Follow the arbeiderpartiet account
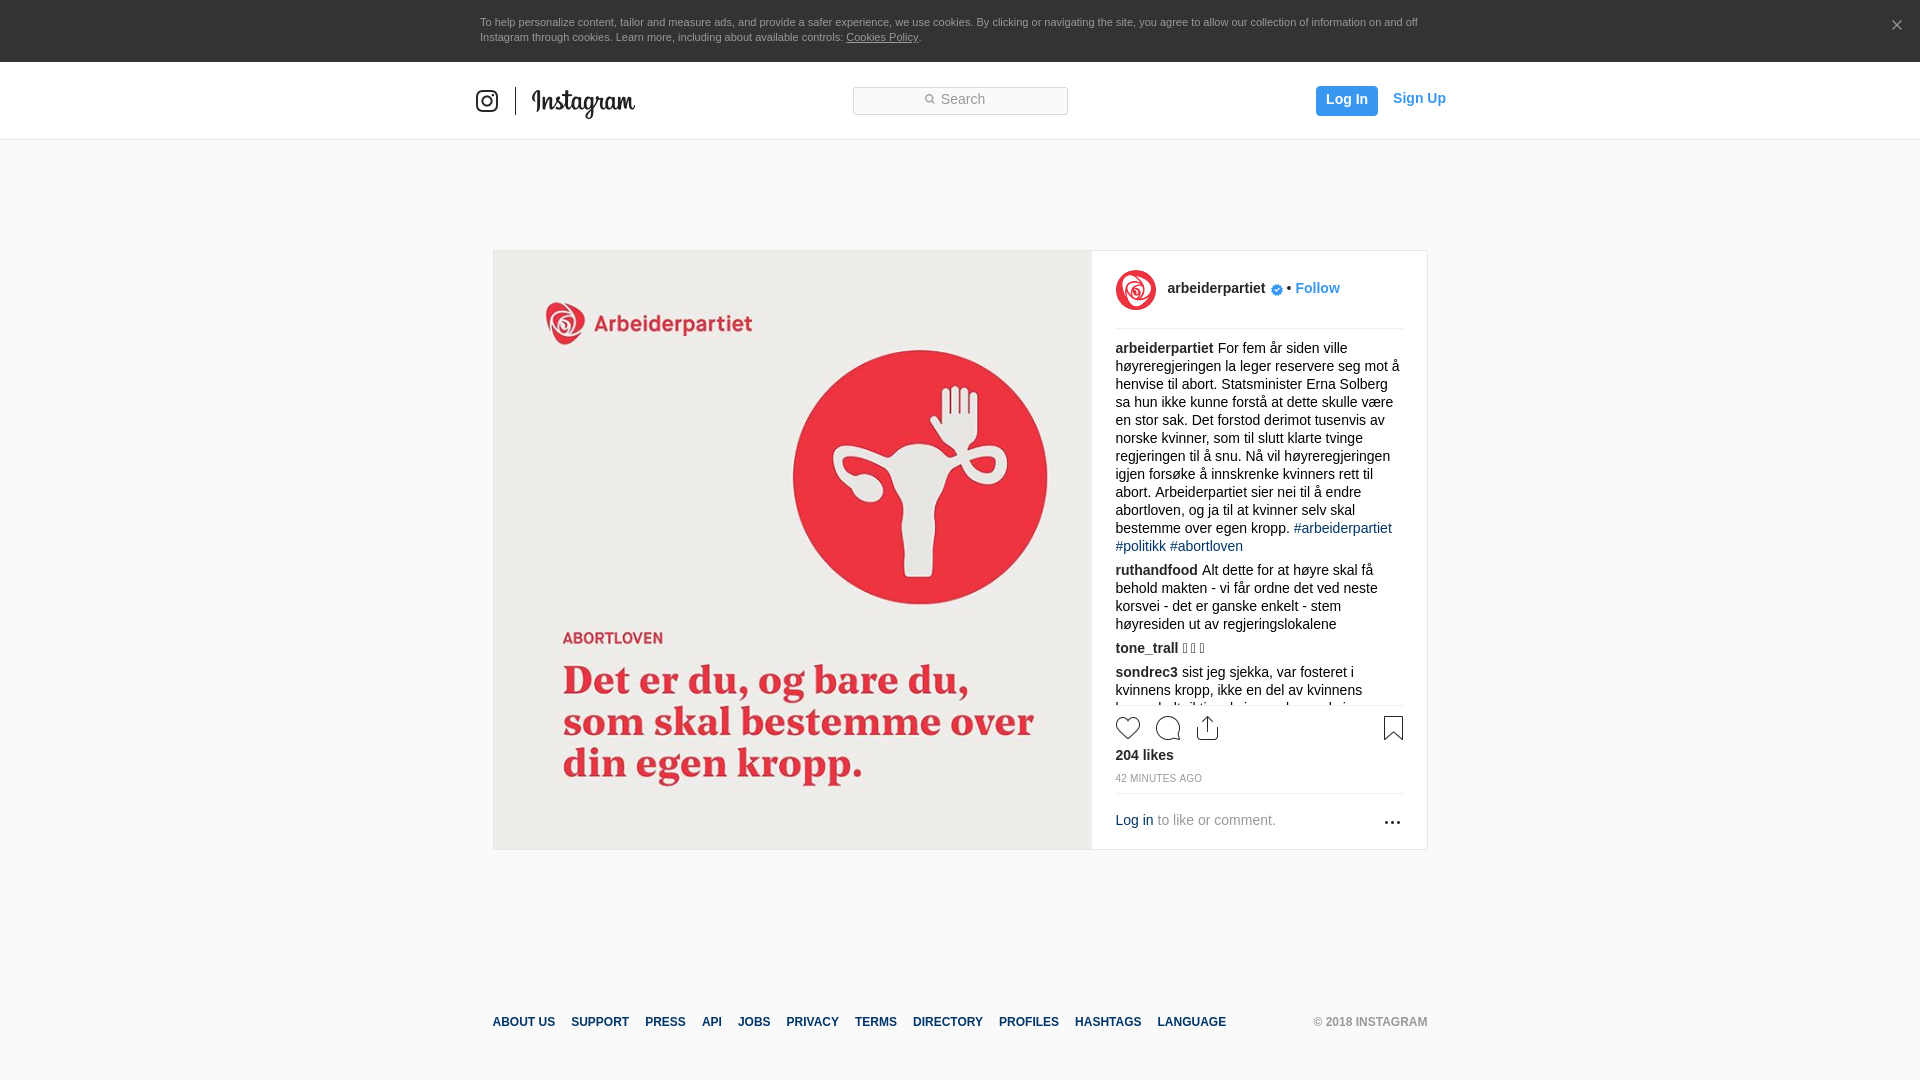1920x1080 pixels. [1317, 288]
